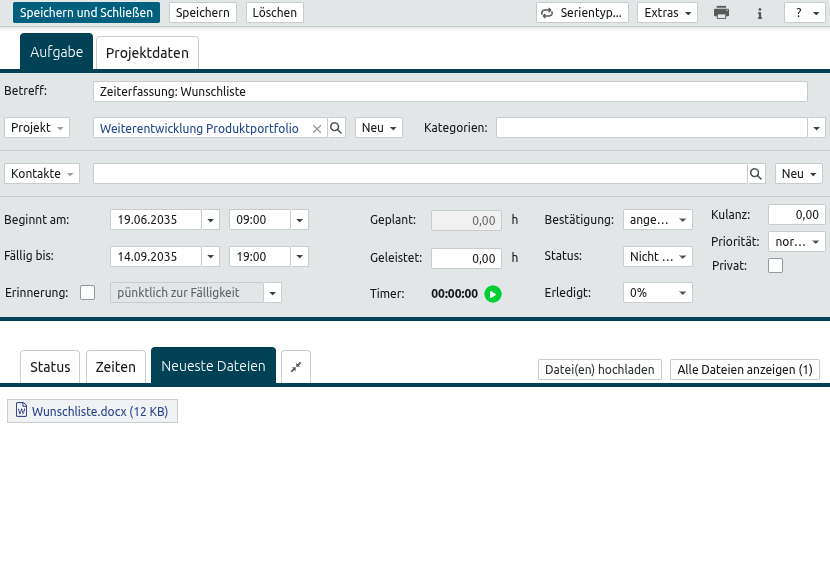Clear the project Weiterentwicklung Produktportfolio with X
Image resolution: width=830 pixels, height=562 pixels.
[x=317, y=129]
